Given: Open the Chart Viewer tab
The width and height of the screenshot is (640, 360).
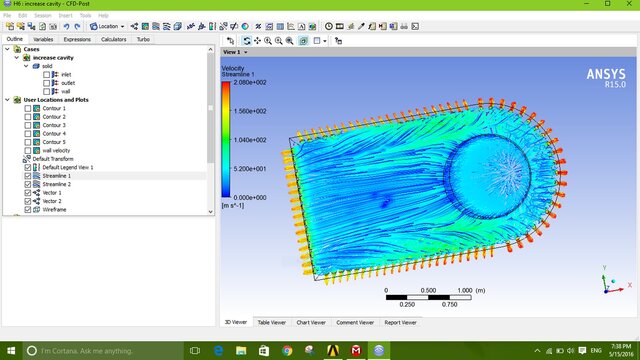Looking at the screenshot, I should tap(311, 322).
